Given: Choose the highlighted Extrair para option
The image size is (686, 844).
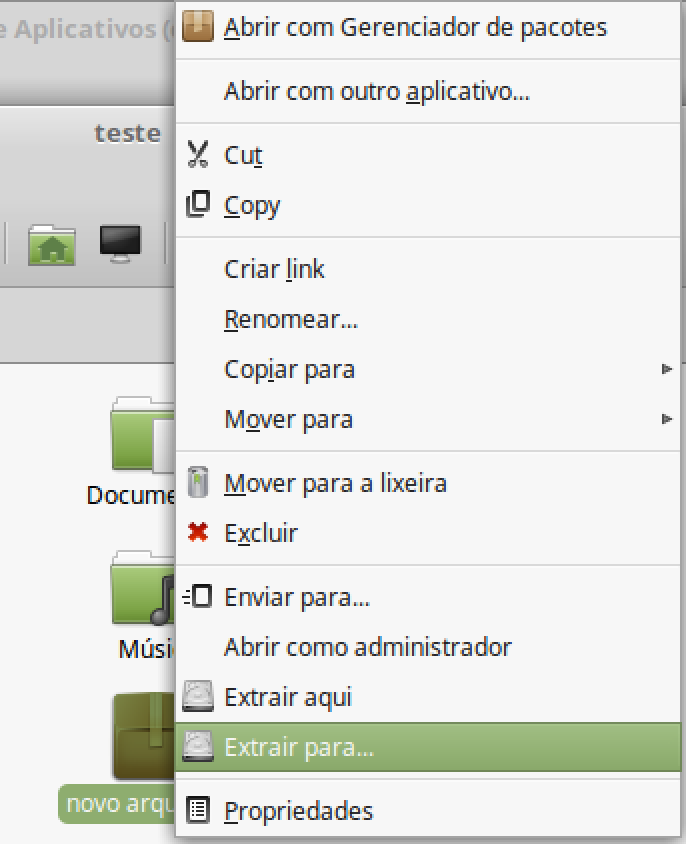Looking at the screenshot, I should [x=300, y=747].
